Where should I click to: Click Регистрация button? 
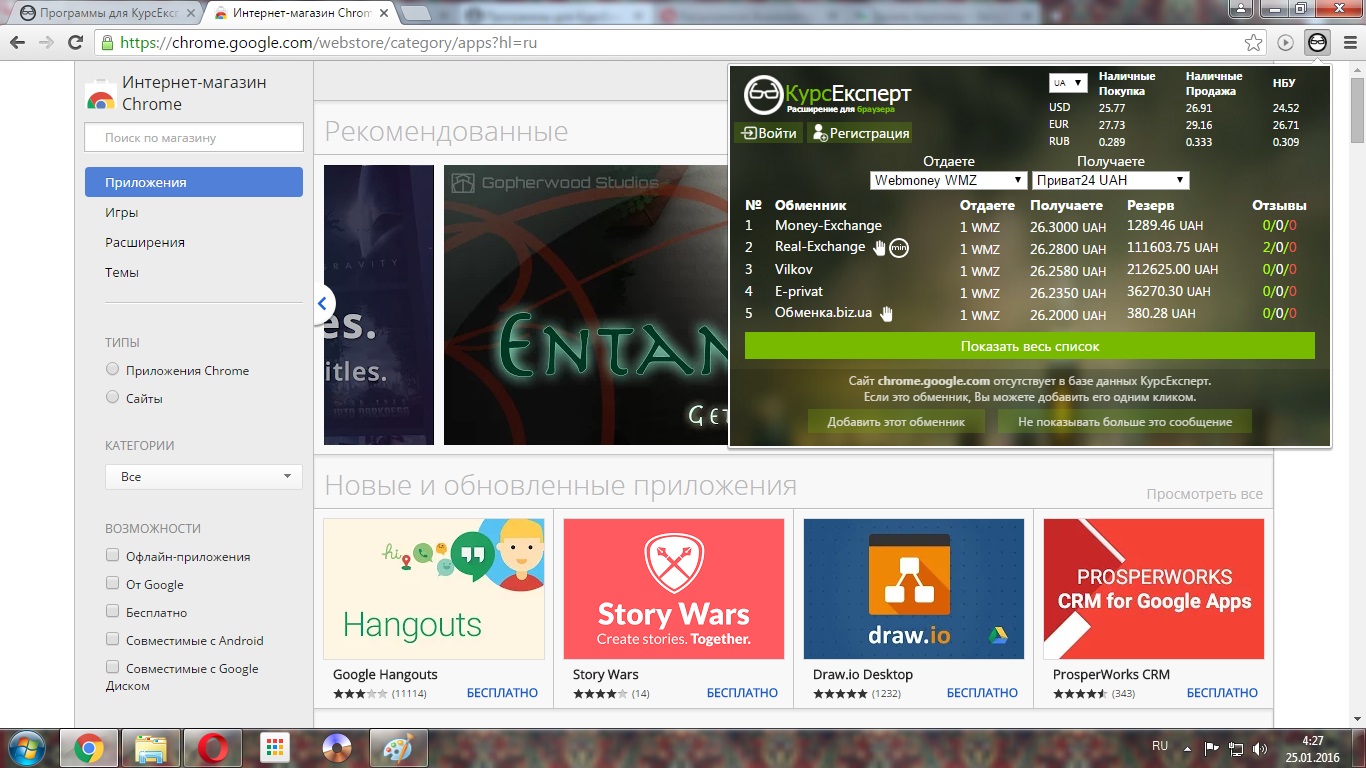coord(860,133)
